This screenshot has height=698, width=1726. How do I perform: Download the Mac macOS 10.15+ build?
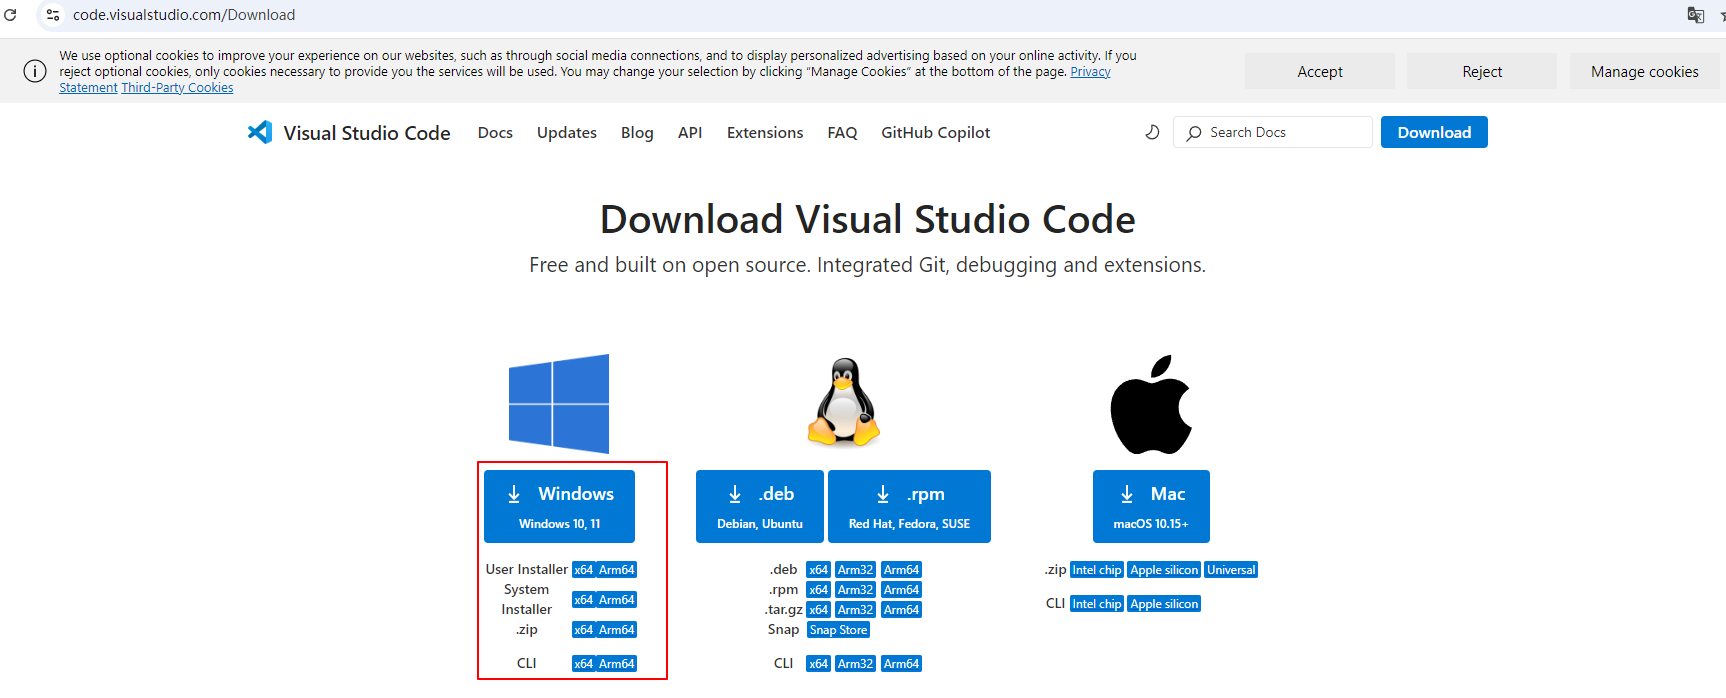click(1151, 506)
